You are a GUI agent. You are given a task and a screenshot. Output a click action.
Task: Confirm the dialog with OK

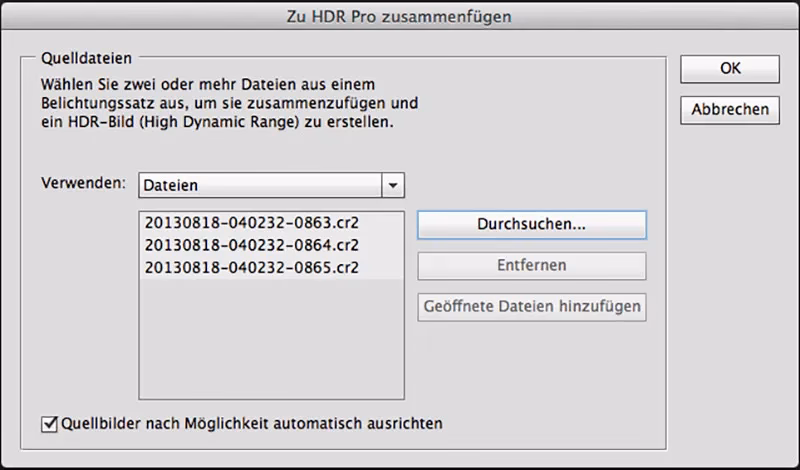coord(730,69)
